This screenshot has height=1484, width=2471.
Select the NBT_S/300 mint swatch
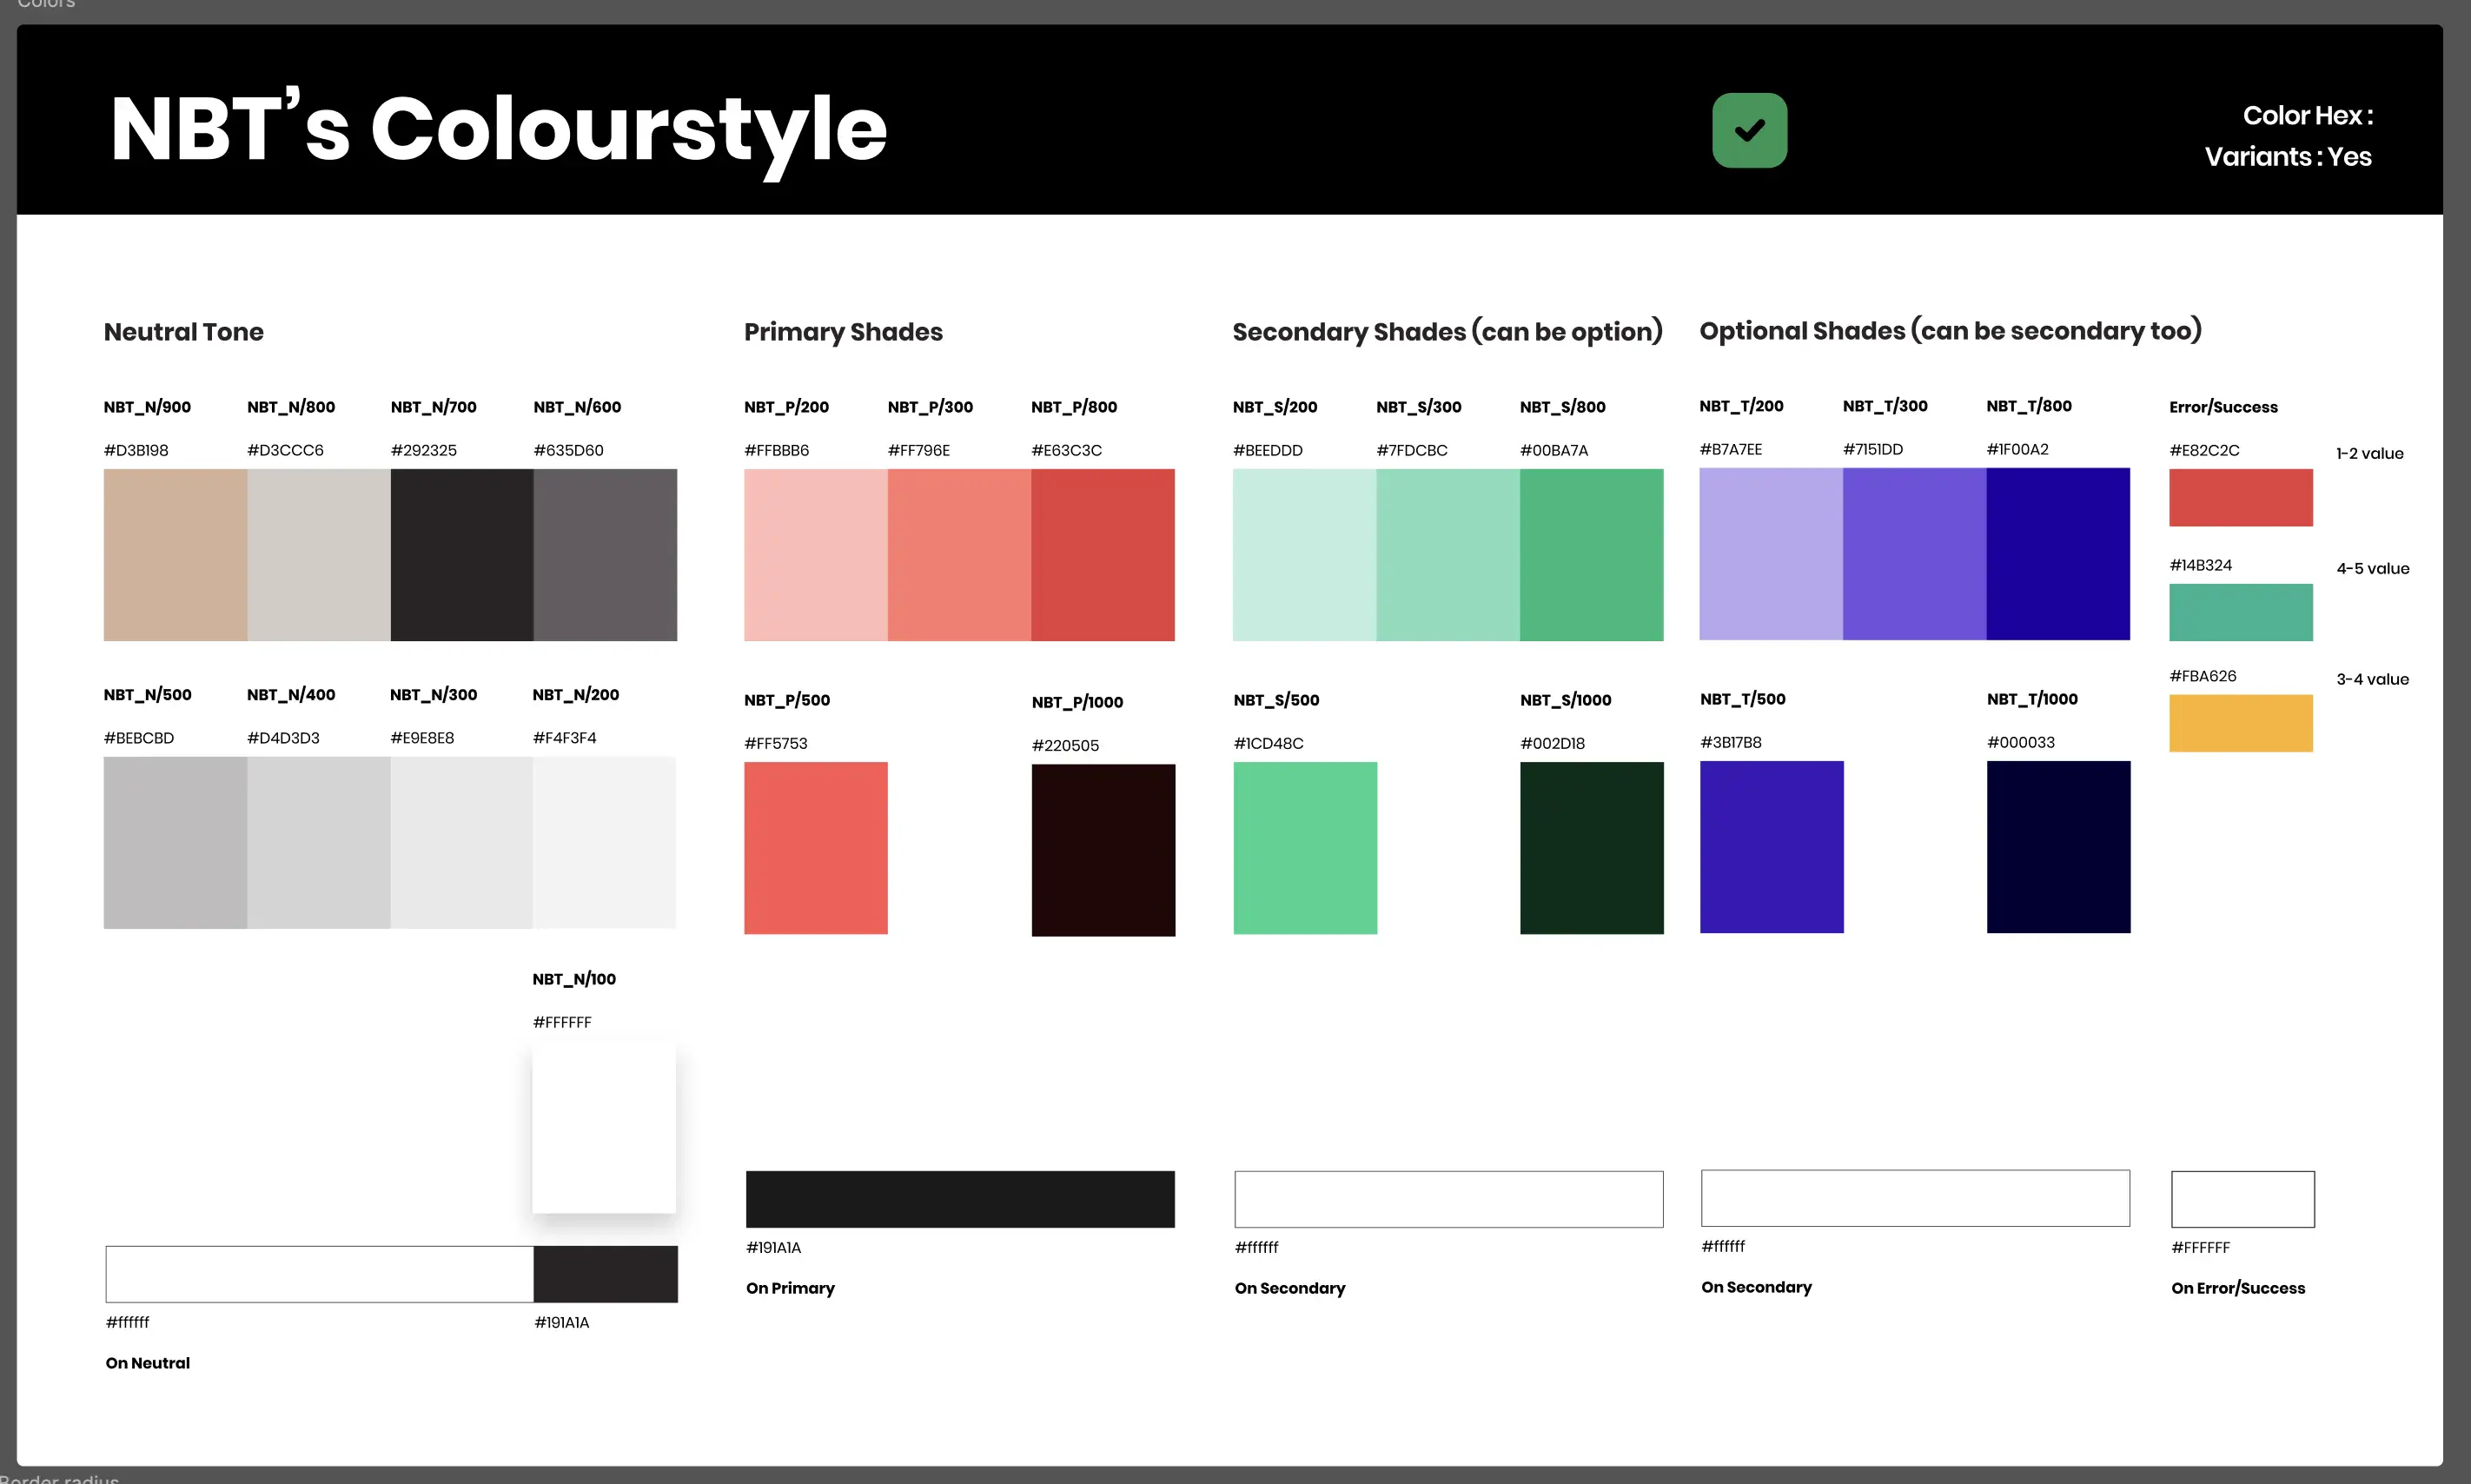coord(1448,555)
